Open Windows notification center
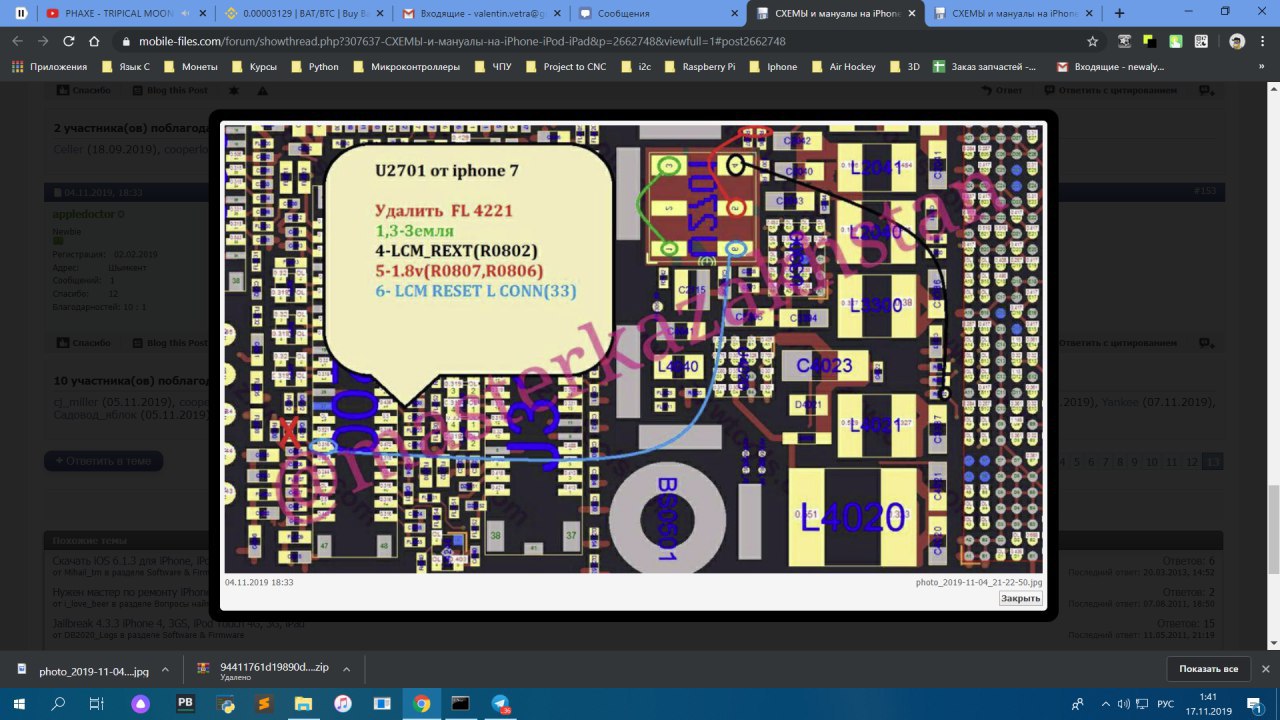 click(1257, 704)
